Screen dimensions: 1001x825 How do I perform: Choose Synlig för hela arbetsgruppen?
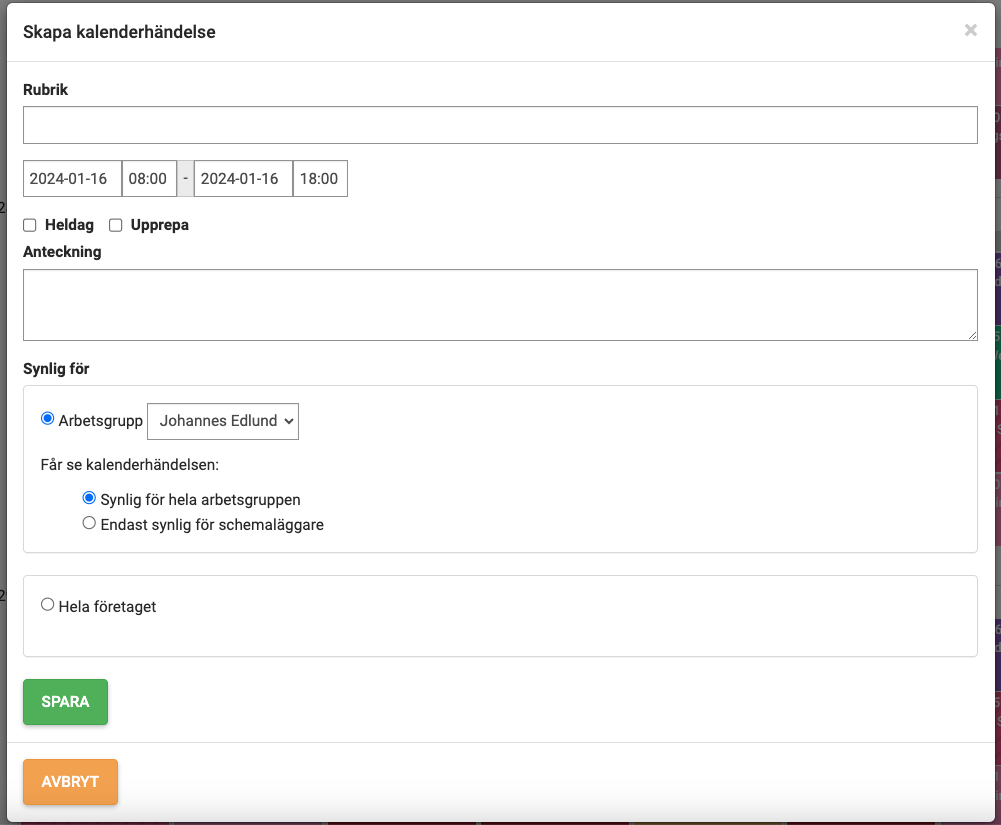[89, 498]
